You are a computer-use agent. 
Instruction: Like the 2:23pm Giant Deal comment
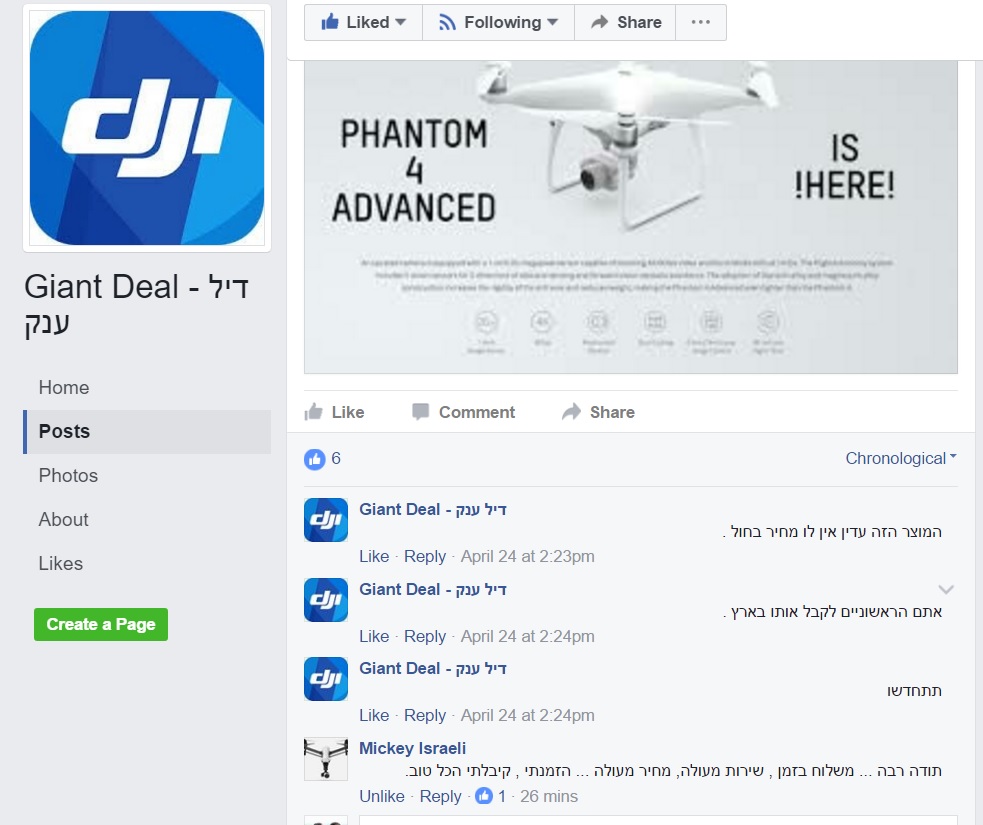tap(374, 556)
